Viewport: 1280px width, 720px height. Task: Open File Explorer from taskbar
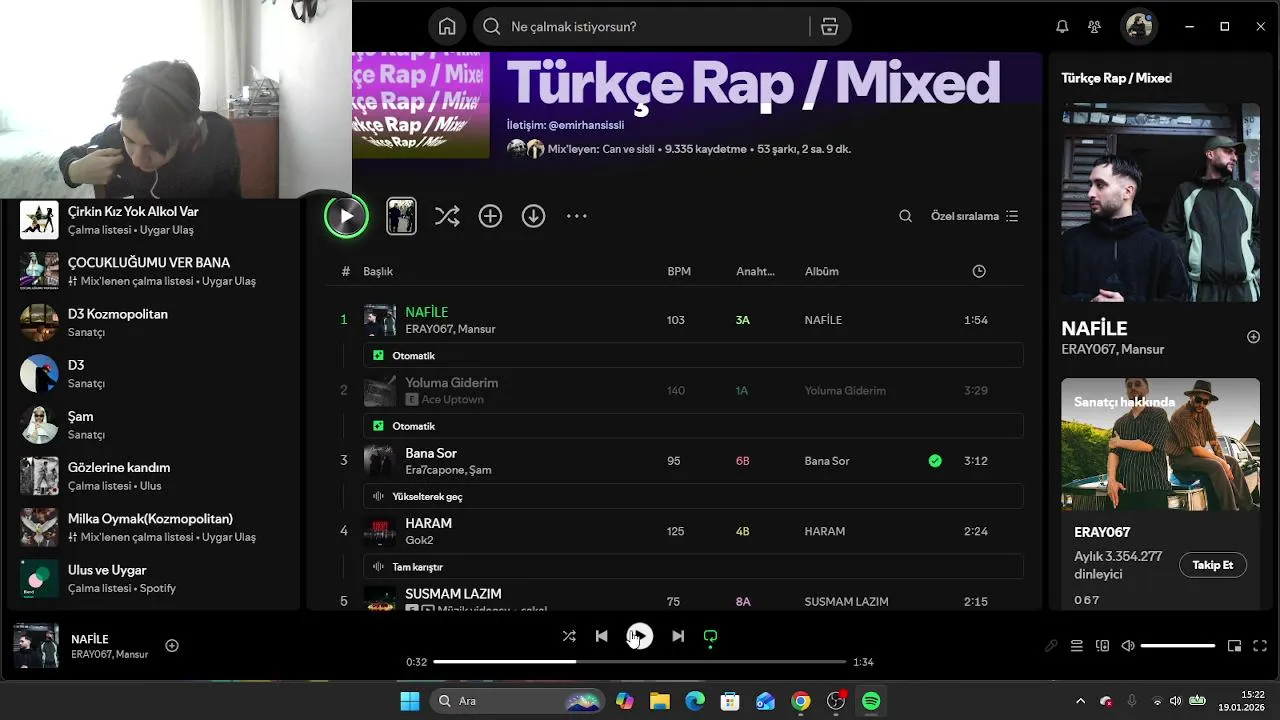pos(660,701)
